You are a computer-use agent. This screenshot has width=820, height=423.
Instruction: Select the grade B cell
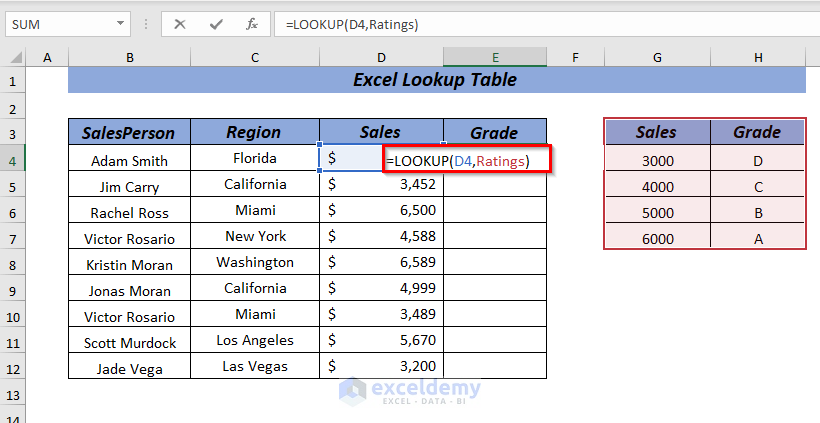point(758,211)
